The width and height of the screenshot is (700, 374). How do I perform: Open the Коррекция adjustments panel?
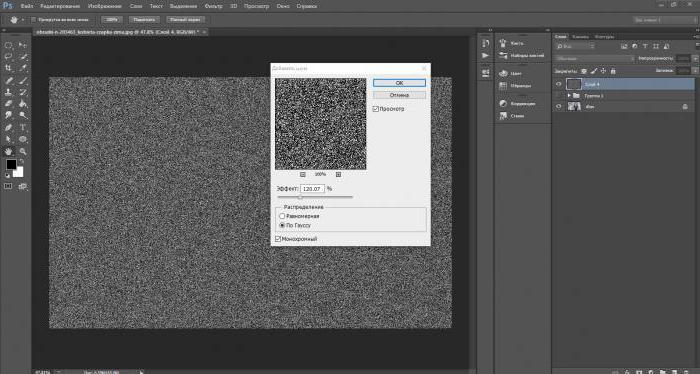(517, 104)
